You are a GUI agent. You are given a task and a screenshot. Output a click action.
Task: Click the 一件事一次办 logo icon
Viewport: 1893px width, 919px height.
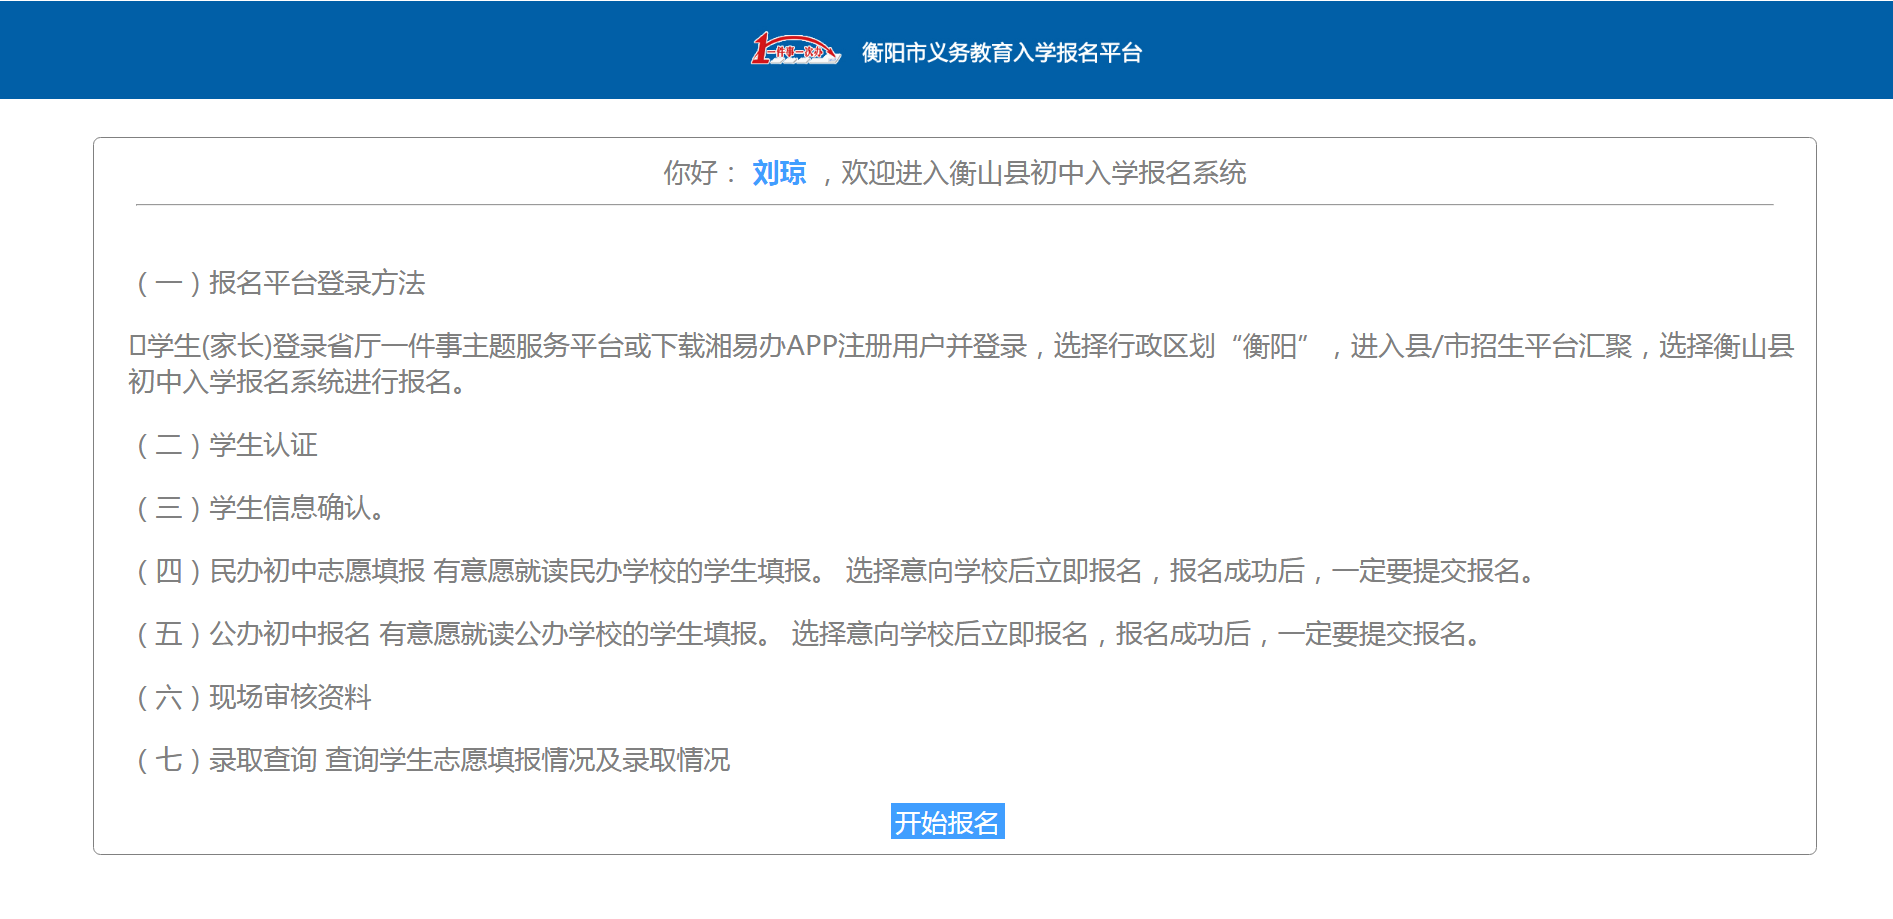[795, 50]
